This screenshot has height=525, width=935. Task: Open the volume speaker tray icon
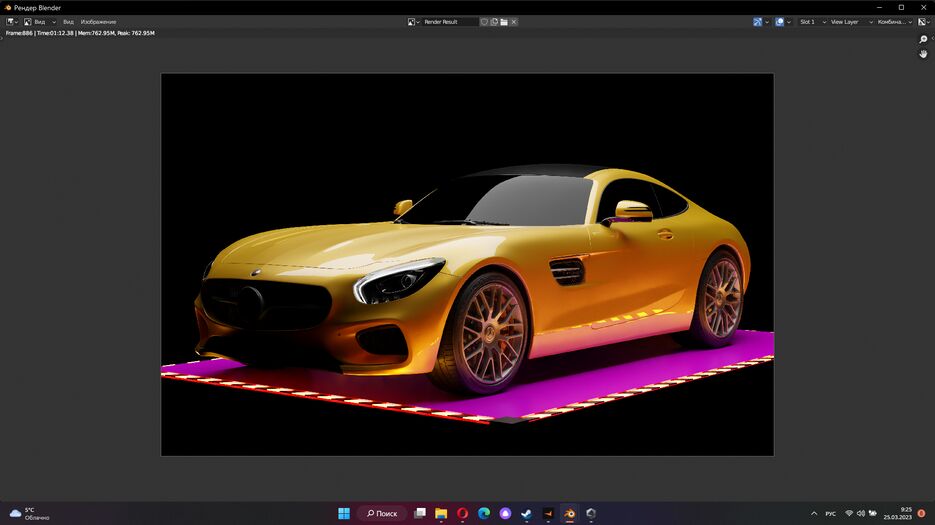(860, 513)
